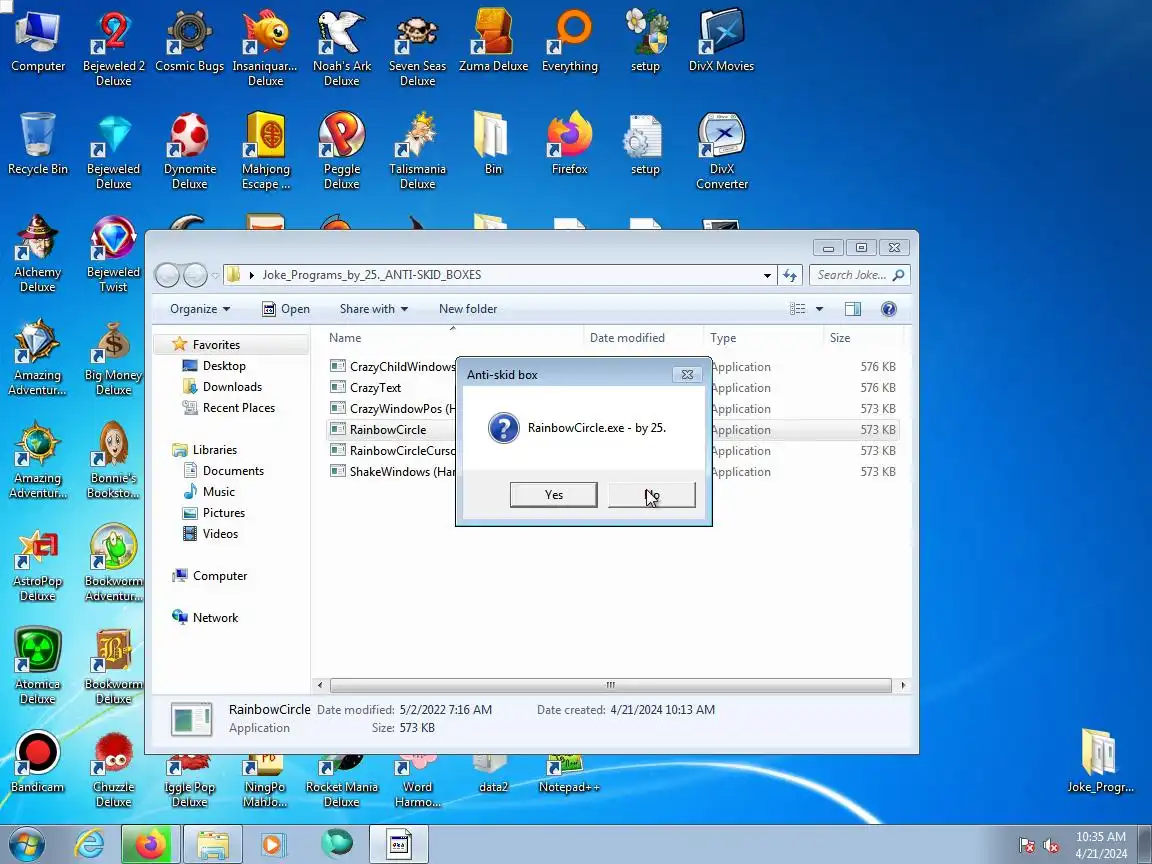Image resolution: width=1152 pixels, height=864 pixels.
Task: Open the Start menu
Action: [x=26, y=844]
